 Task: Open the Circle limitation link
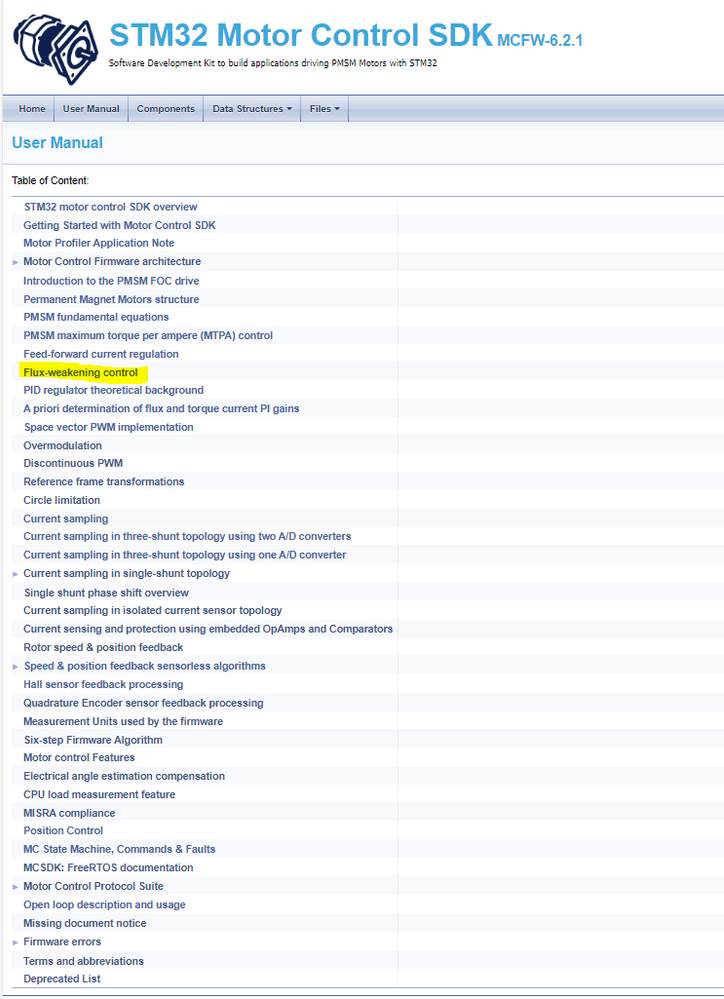62,500
